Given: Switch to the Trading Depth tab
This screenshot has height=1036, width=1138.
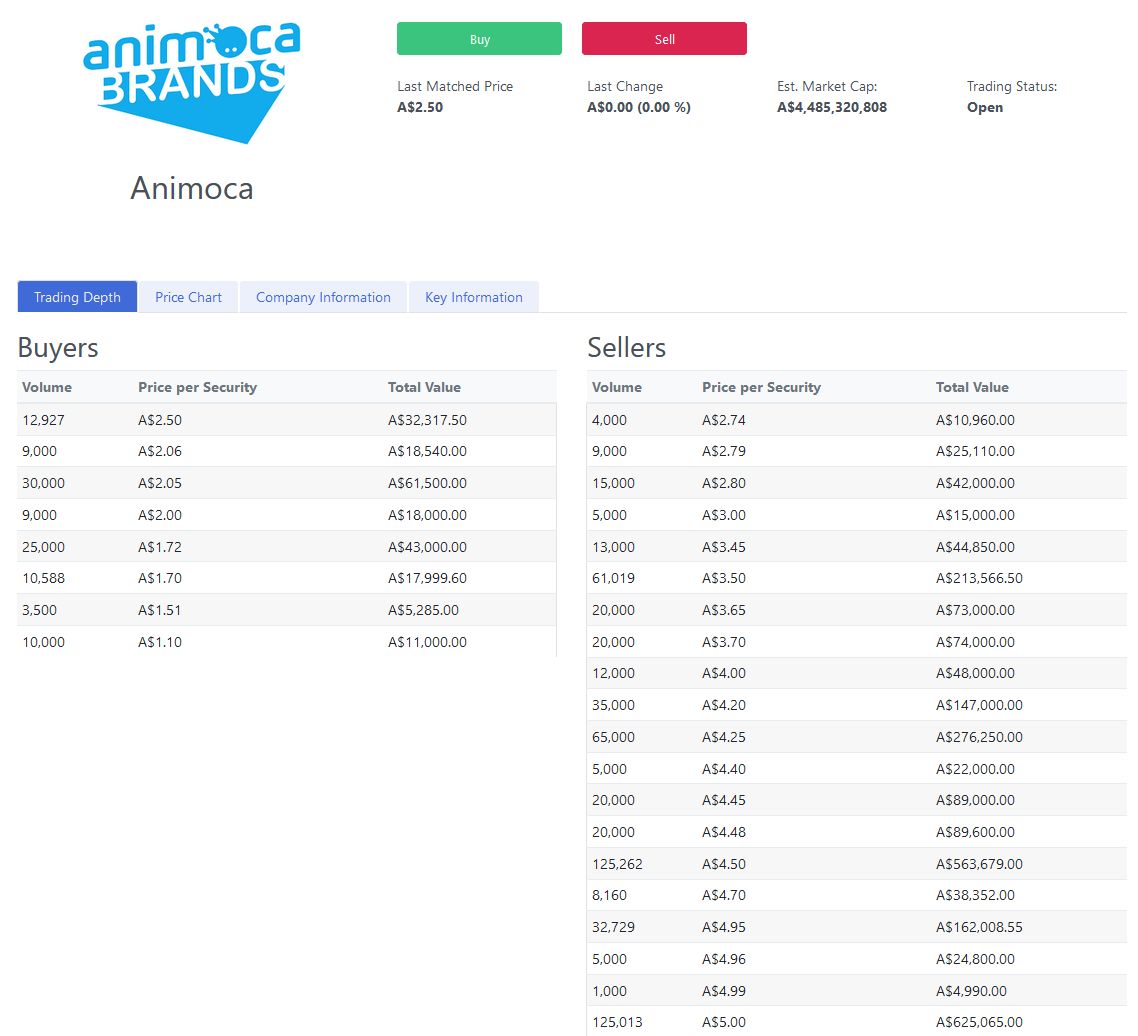Looking at the screenshot, I should click(77, 297).
